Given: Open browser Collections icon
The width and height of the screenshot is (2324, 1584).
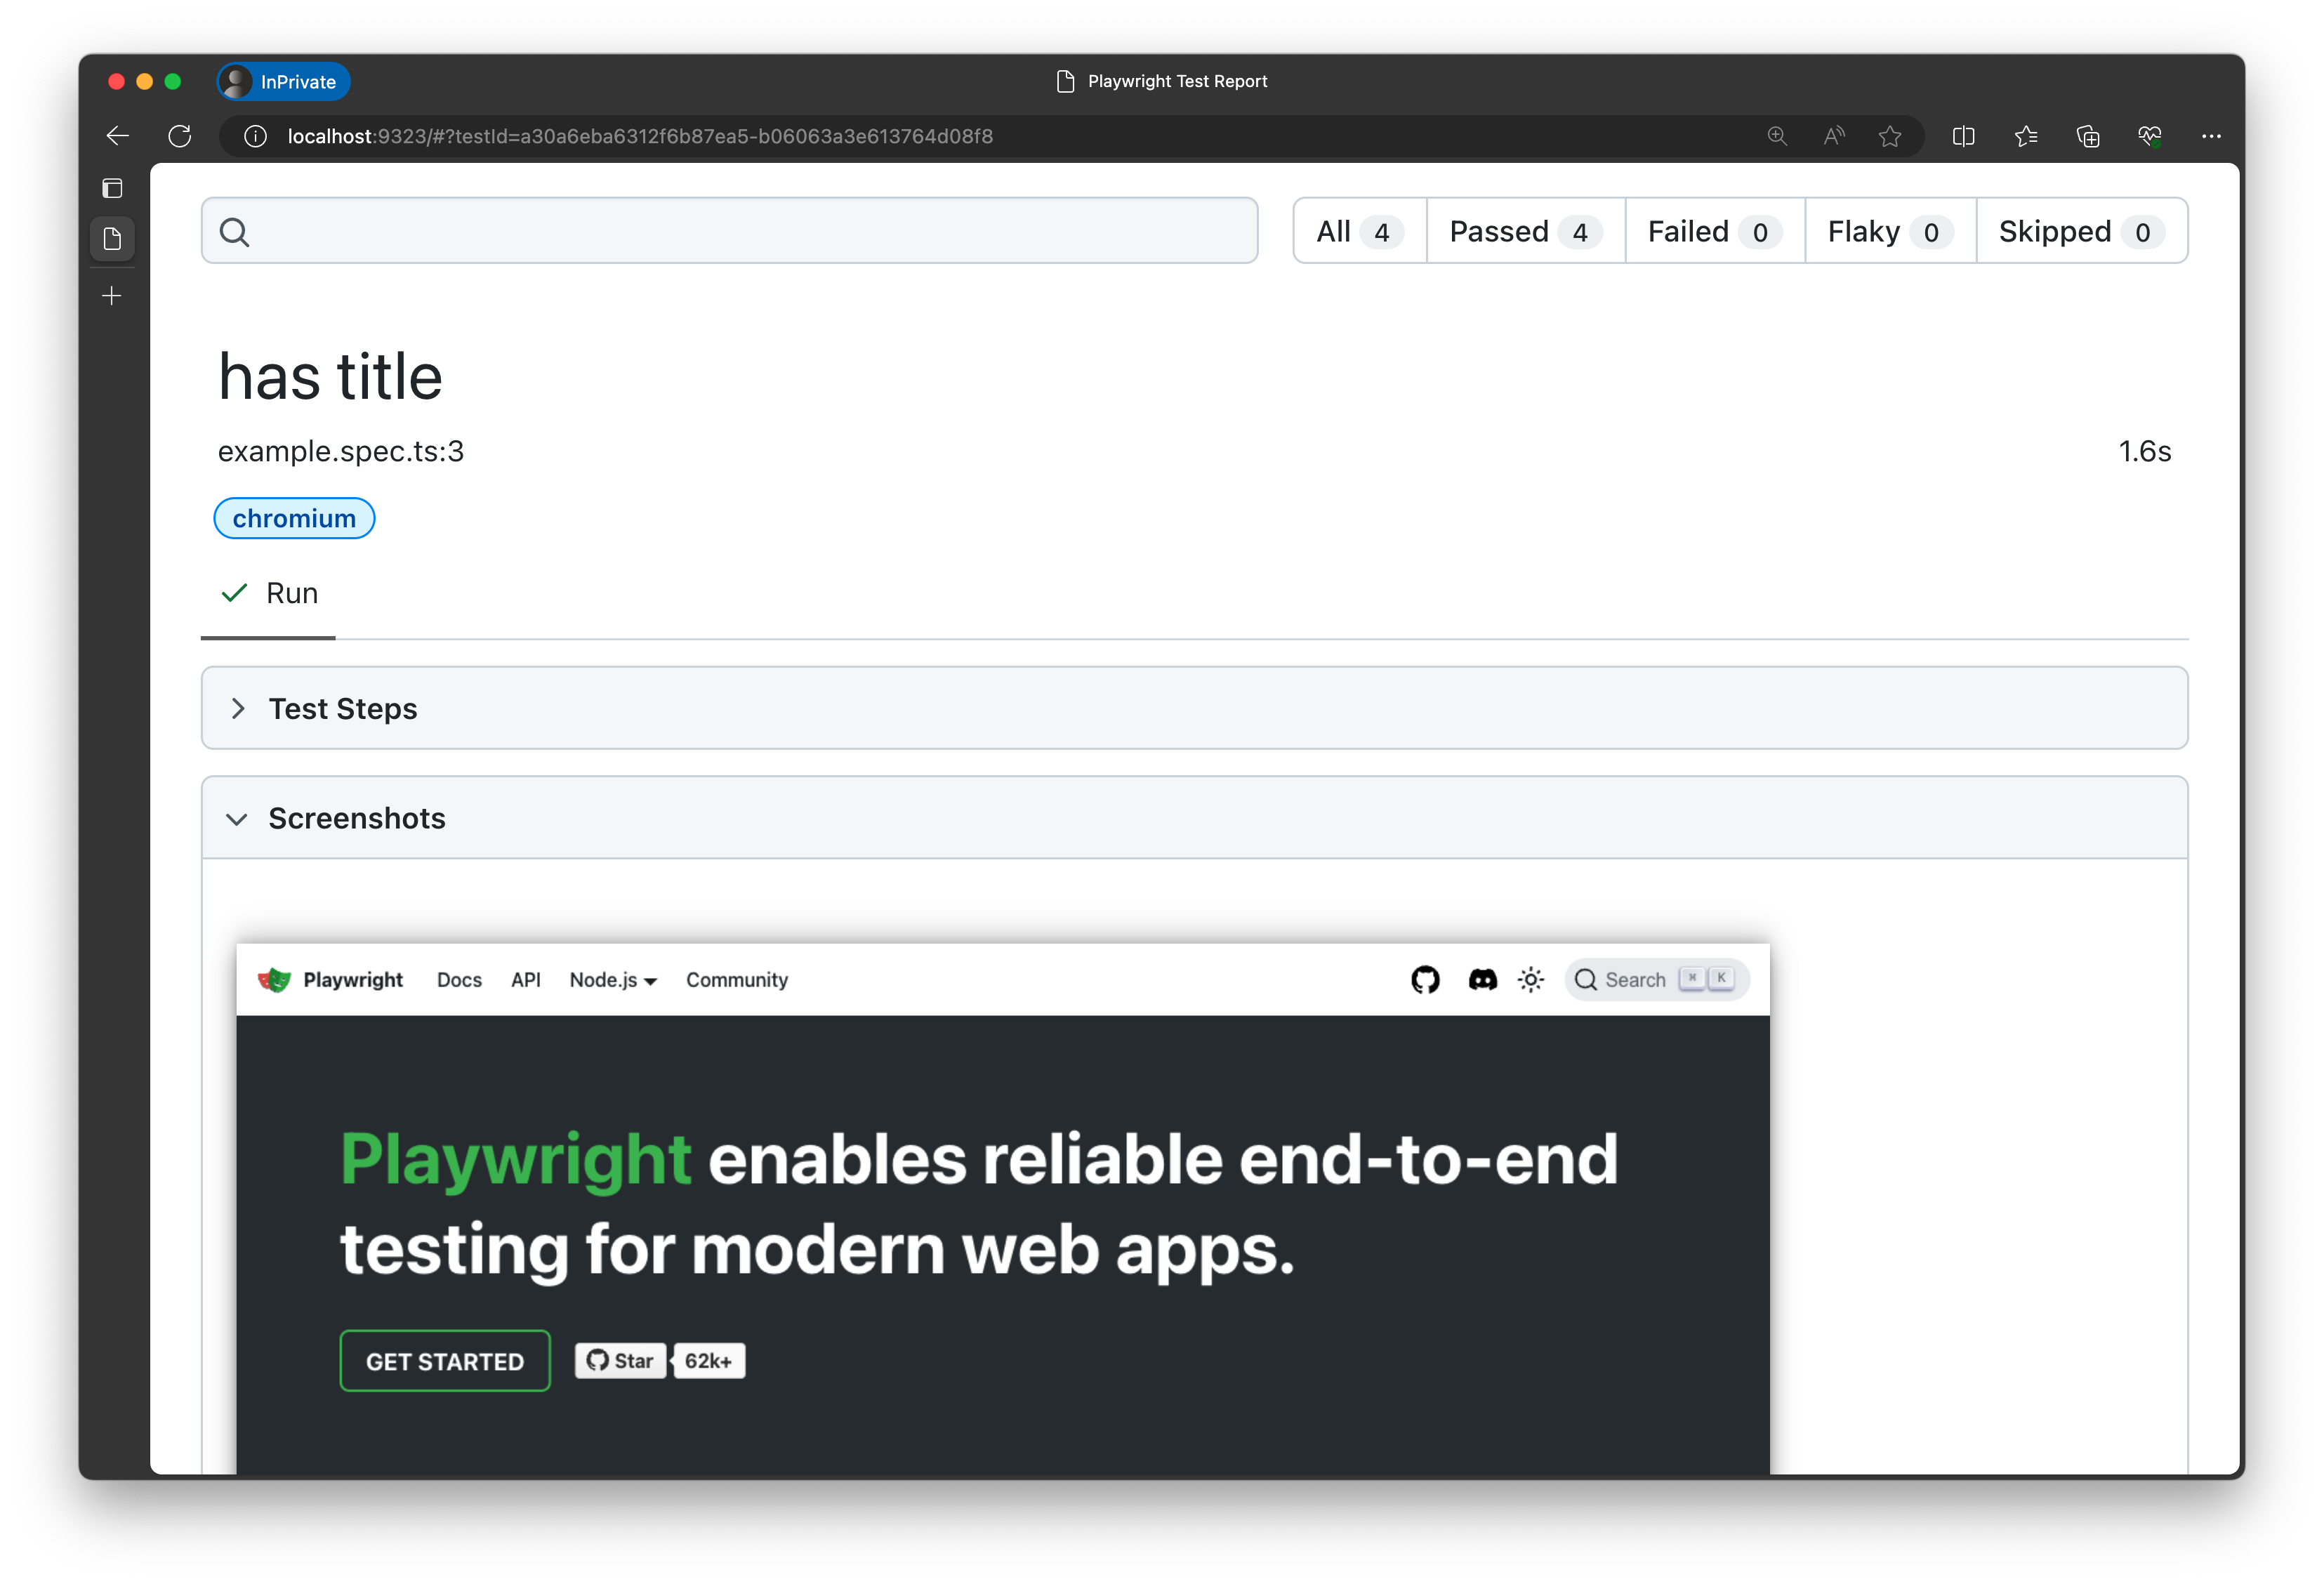Looking at the screenshot, I should [x=2088, y=136].
